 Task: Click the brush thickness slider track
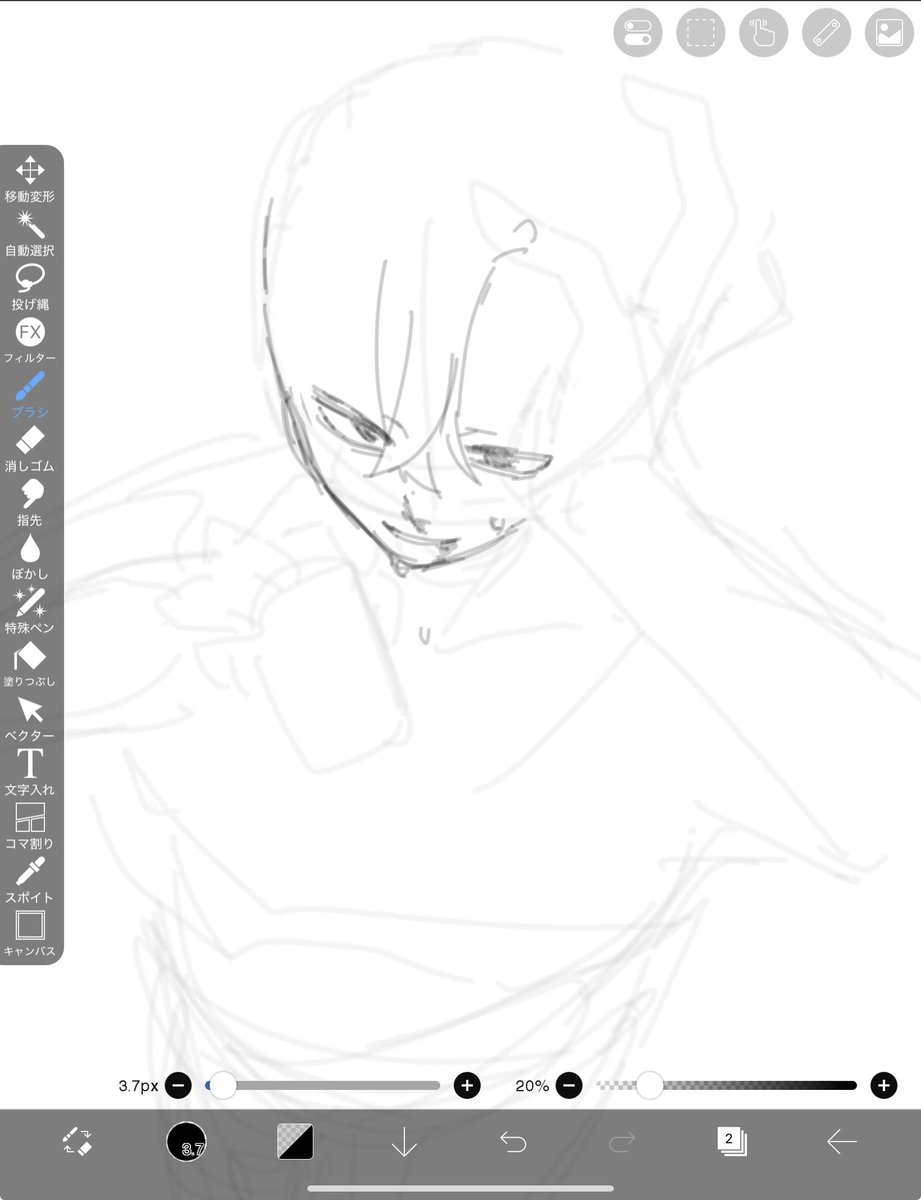(x=322, y=1085)
